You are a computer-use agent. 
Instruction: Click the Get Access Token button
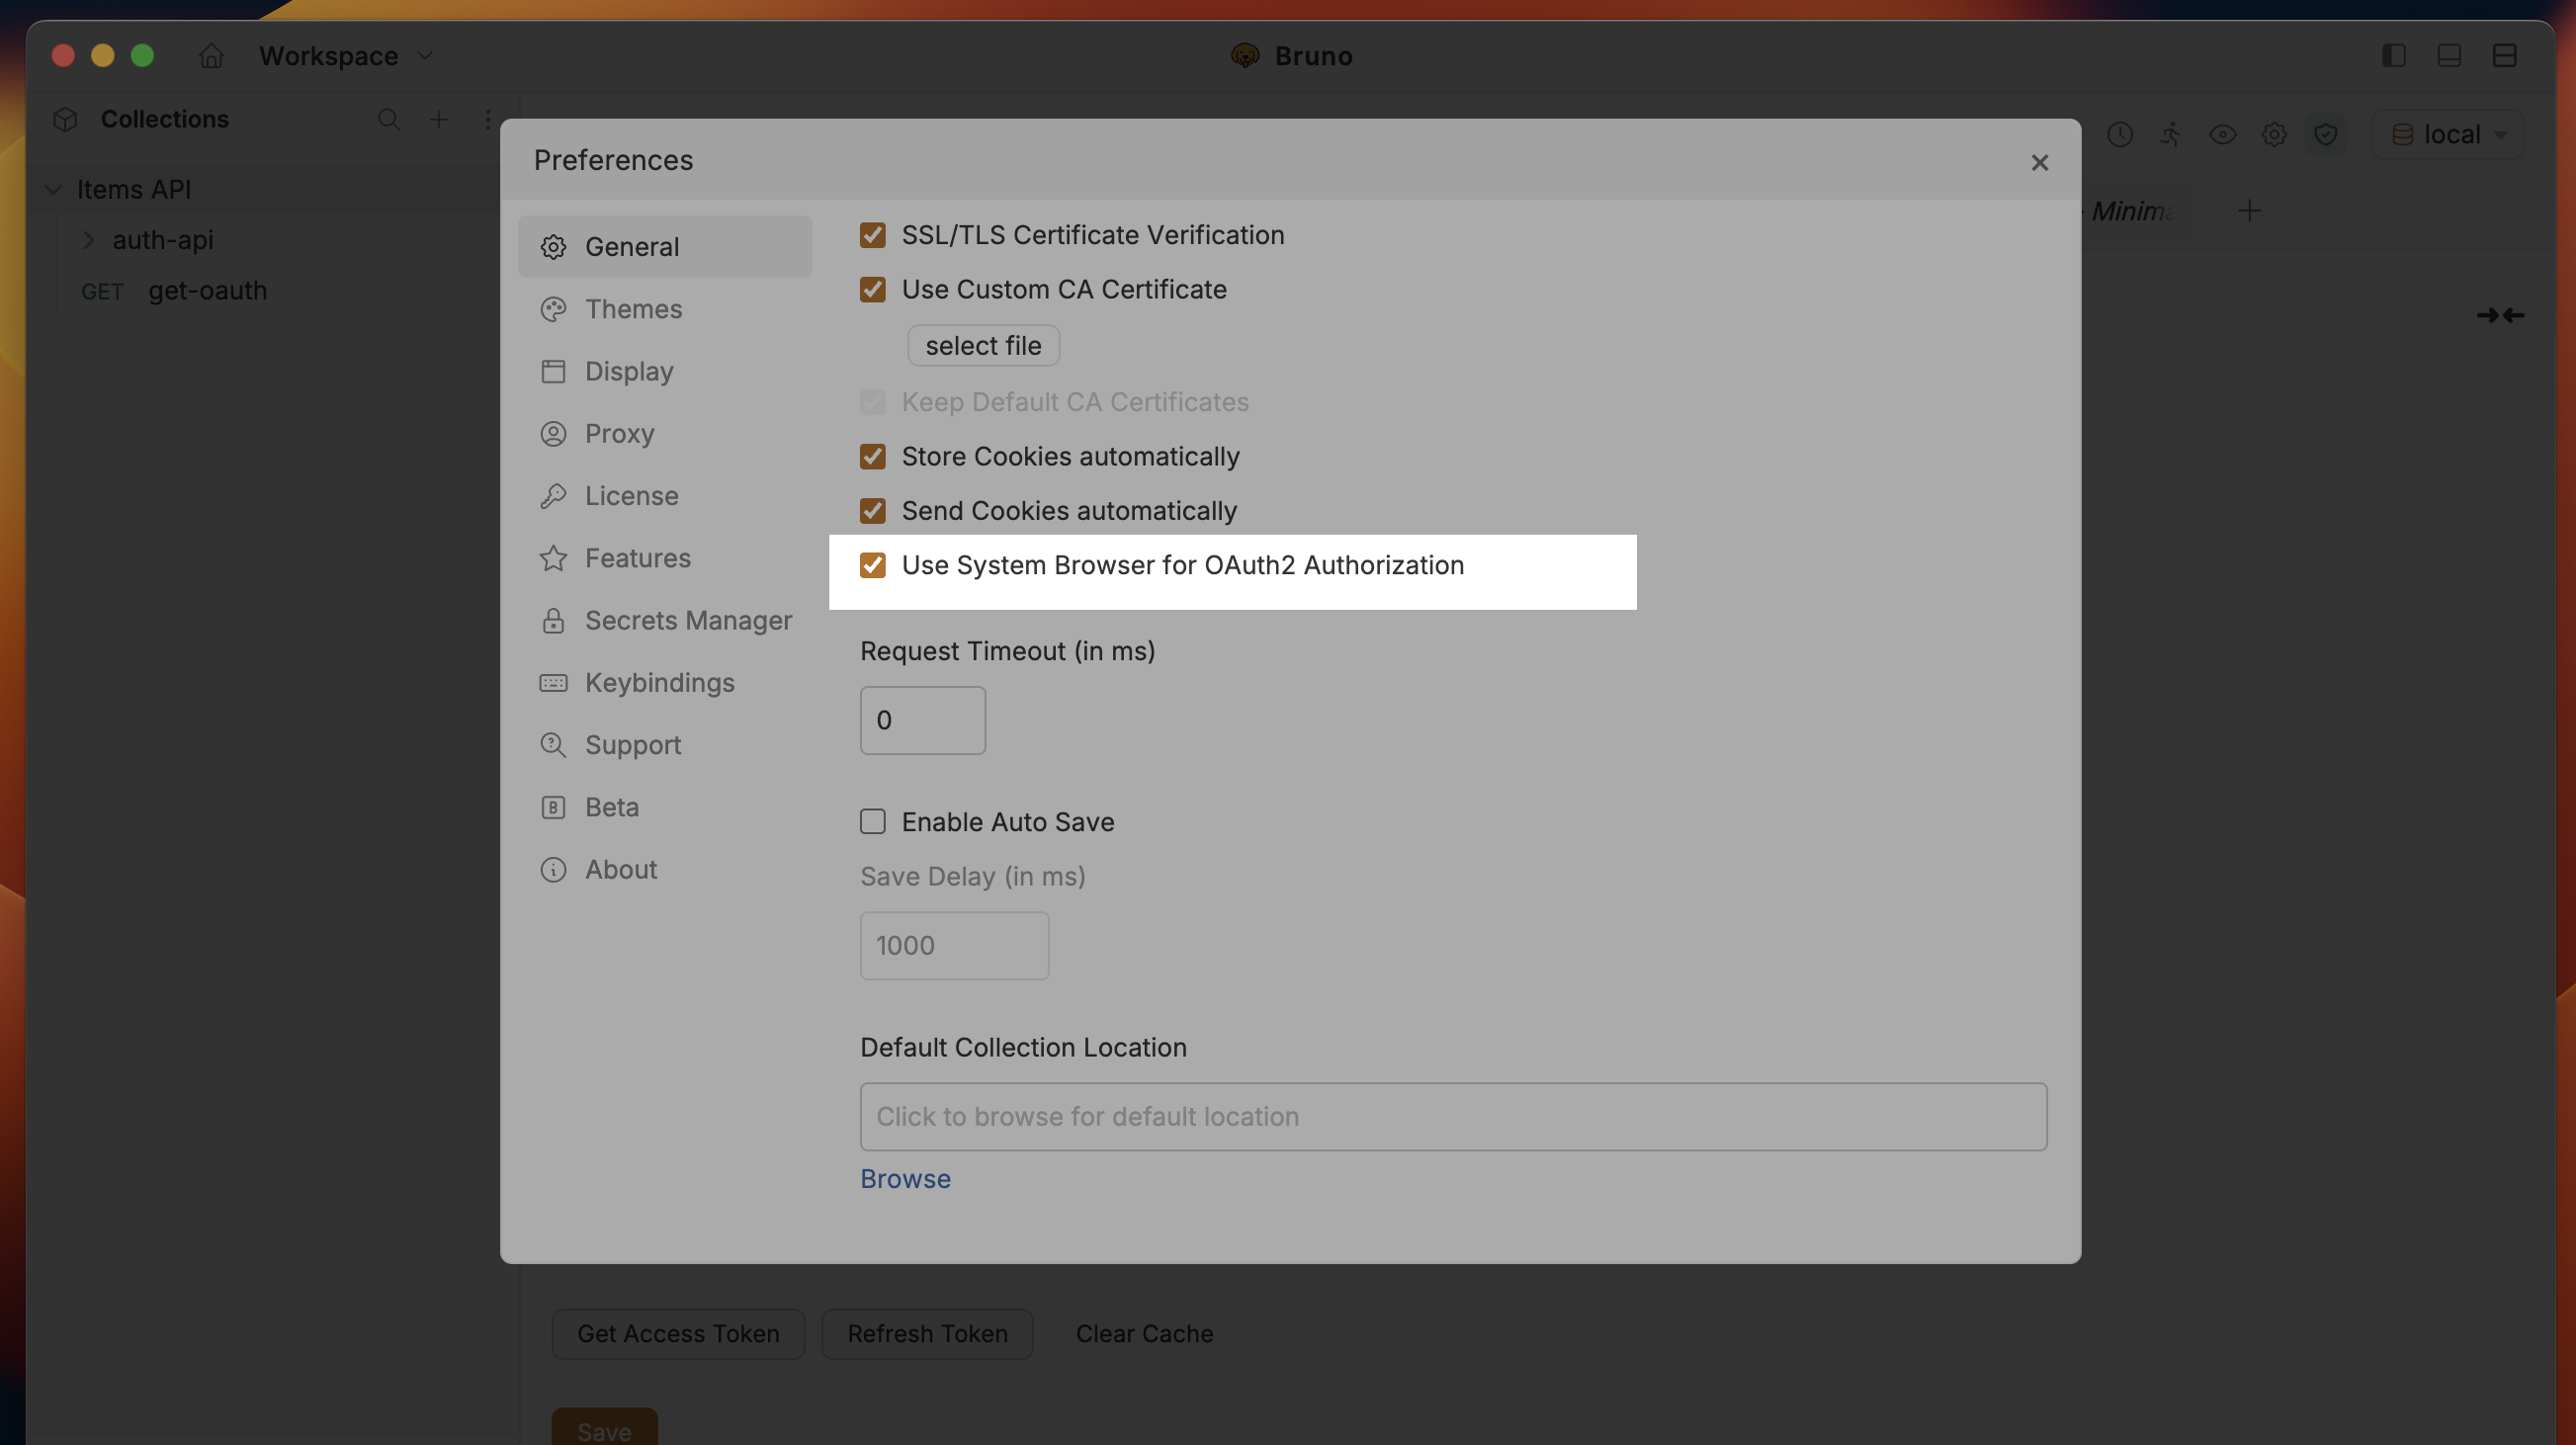[677, 1333]
